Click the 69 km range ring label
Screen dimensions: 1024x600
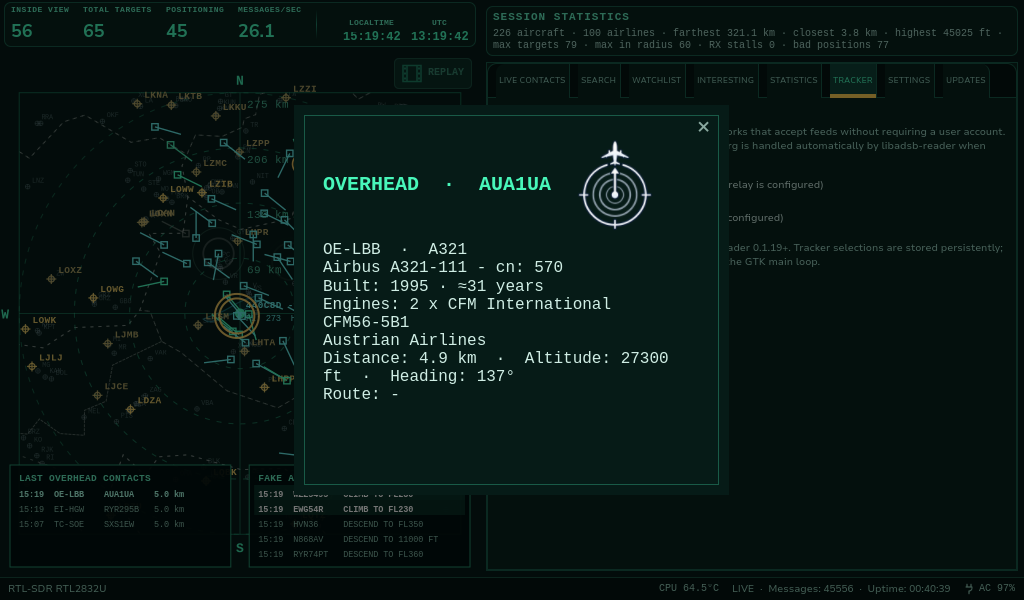pyautogui.click(x=263, y=270)
